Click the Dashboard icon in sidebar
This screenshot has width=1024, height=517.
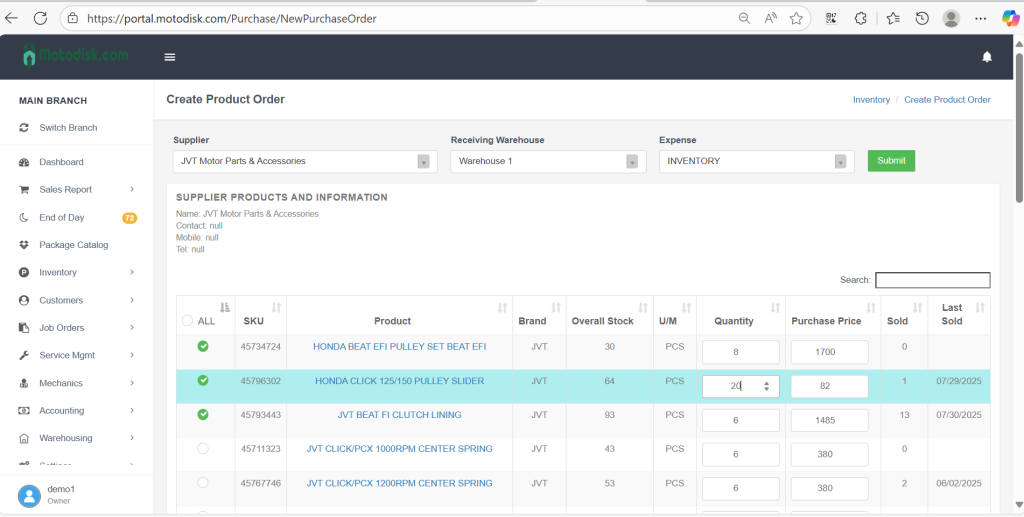24,162
